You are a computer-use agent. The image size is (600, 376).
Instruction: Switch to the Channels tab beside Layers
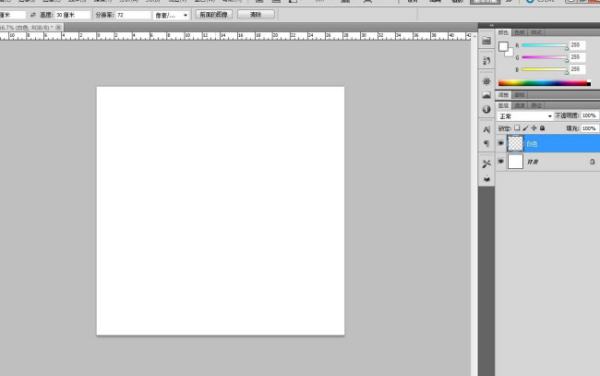[519, 106]
